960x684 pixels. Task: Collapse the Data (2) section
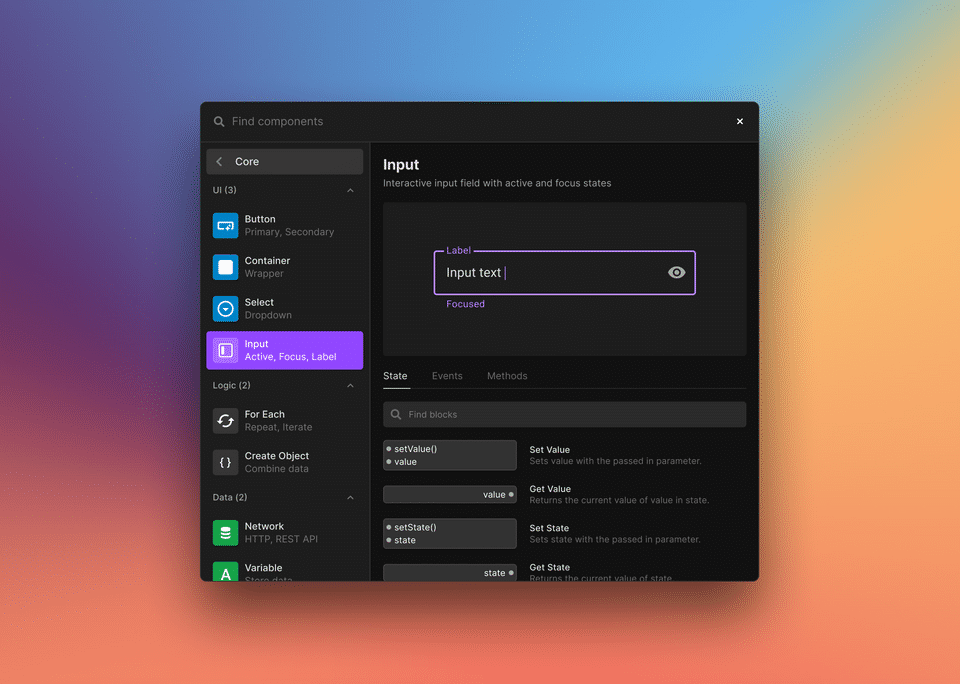pos(350,498)
